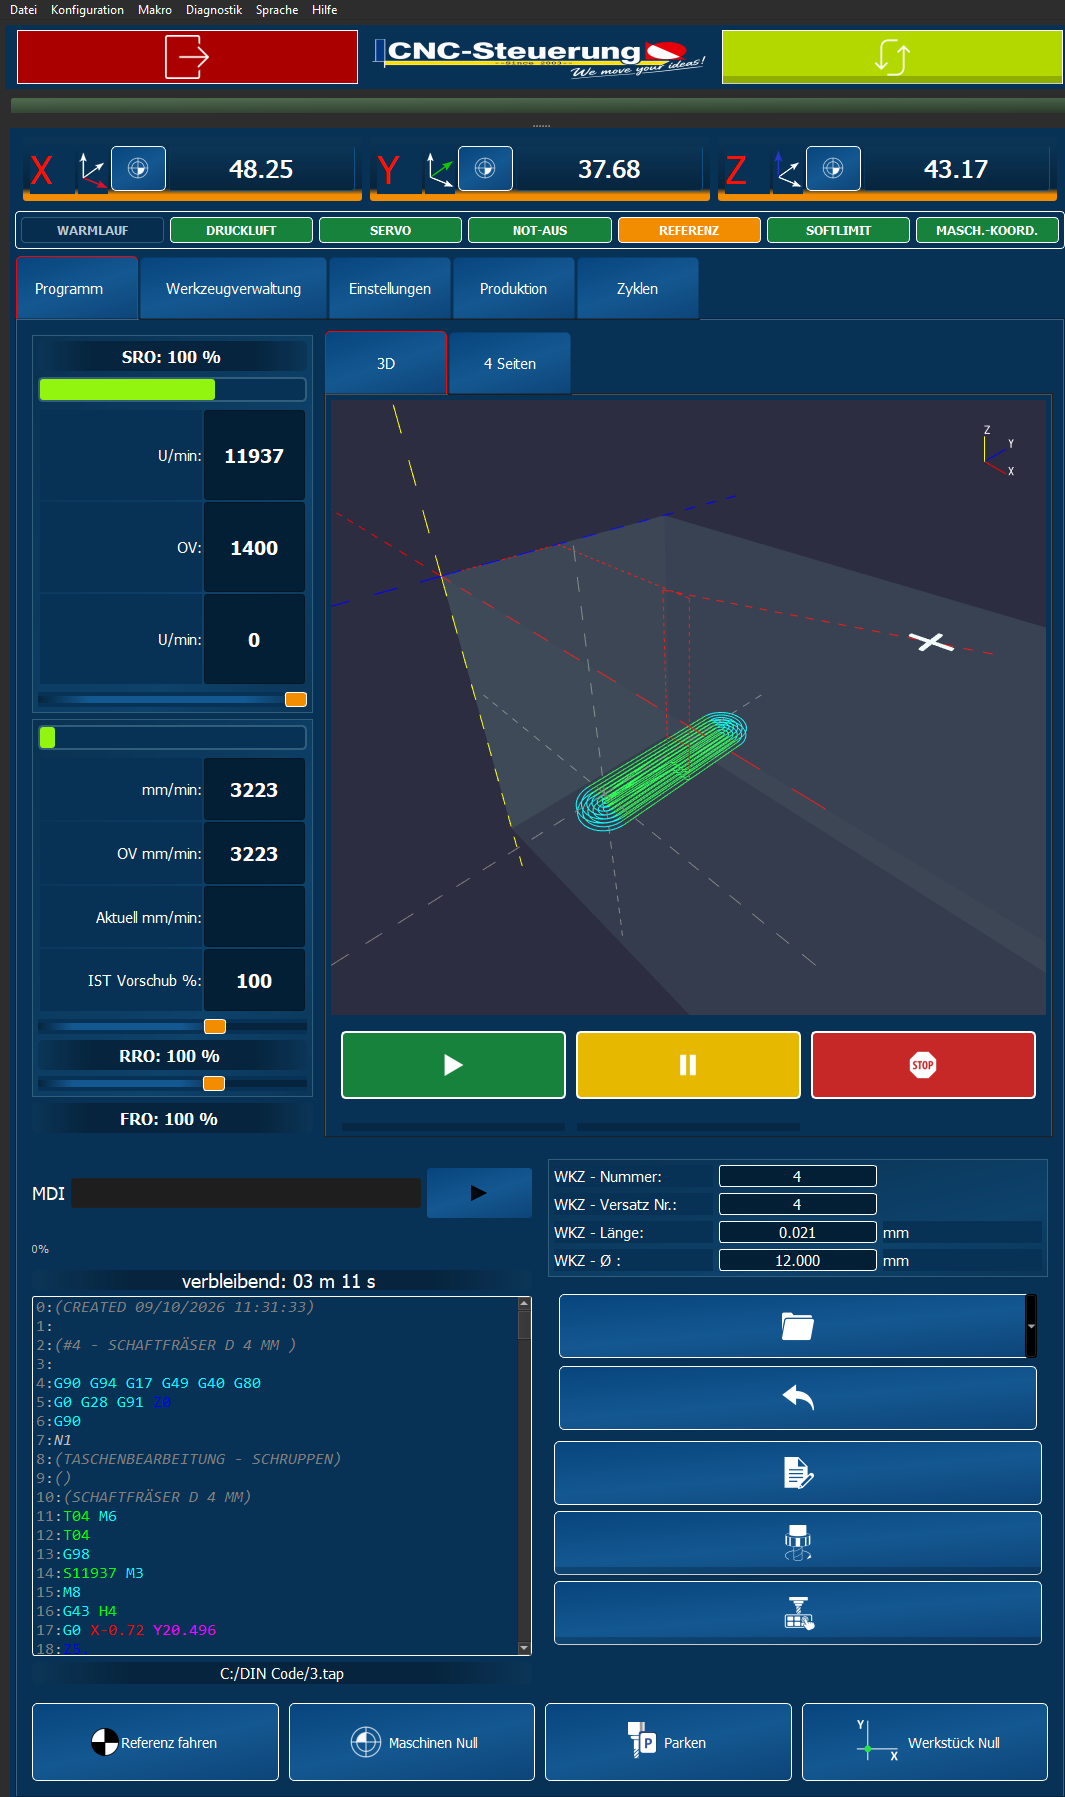Switch to the Werkzeugverwaltung tab

coord(233,289)
